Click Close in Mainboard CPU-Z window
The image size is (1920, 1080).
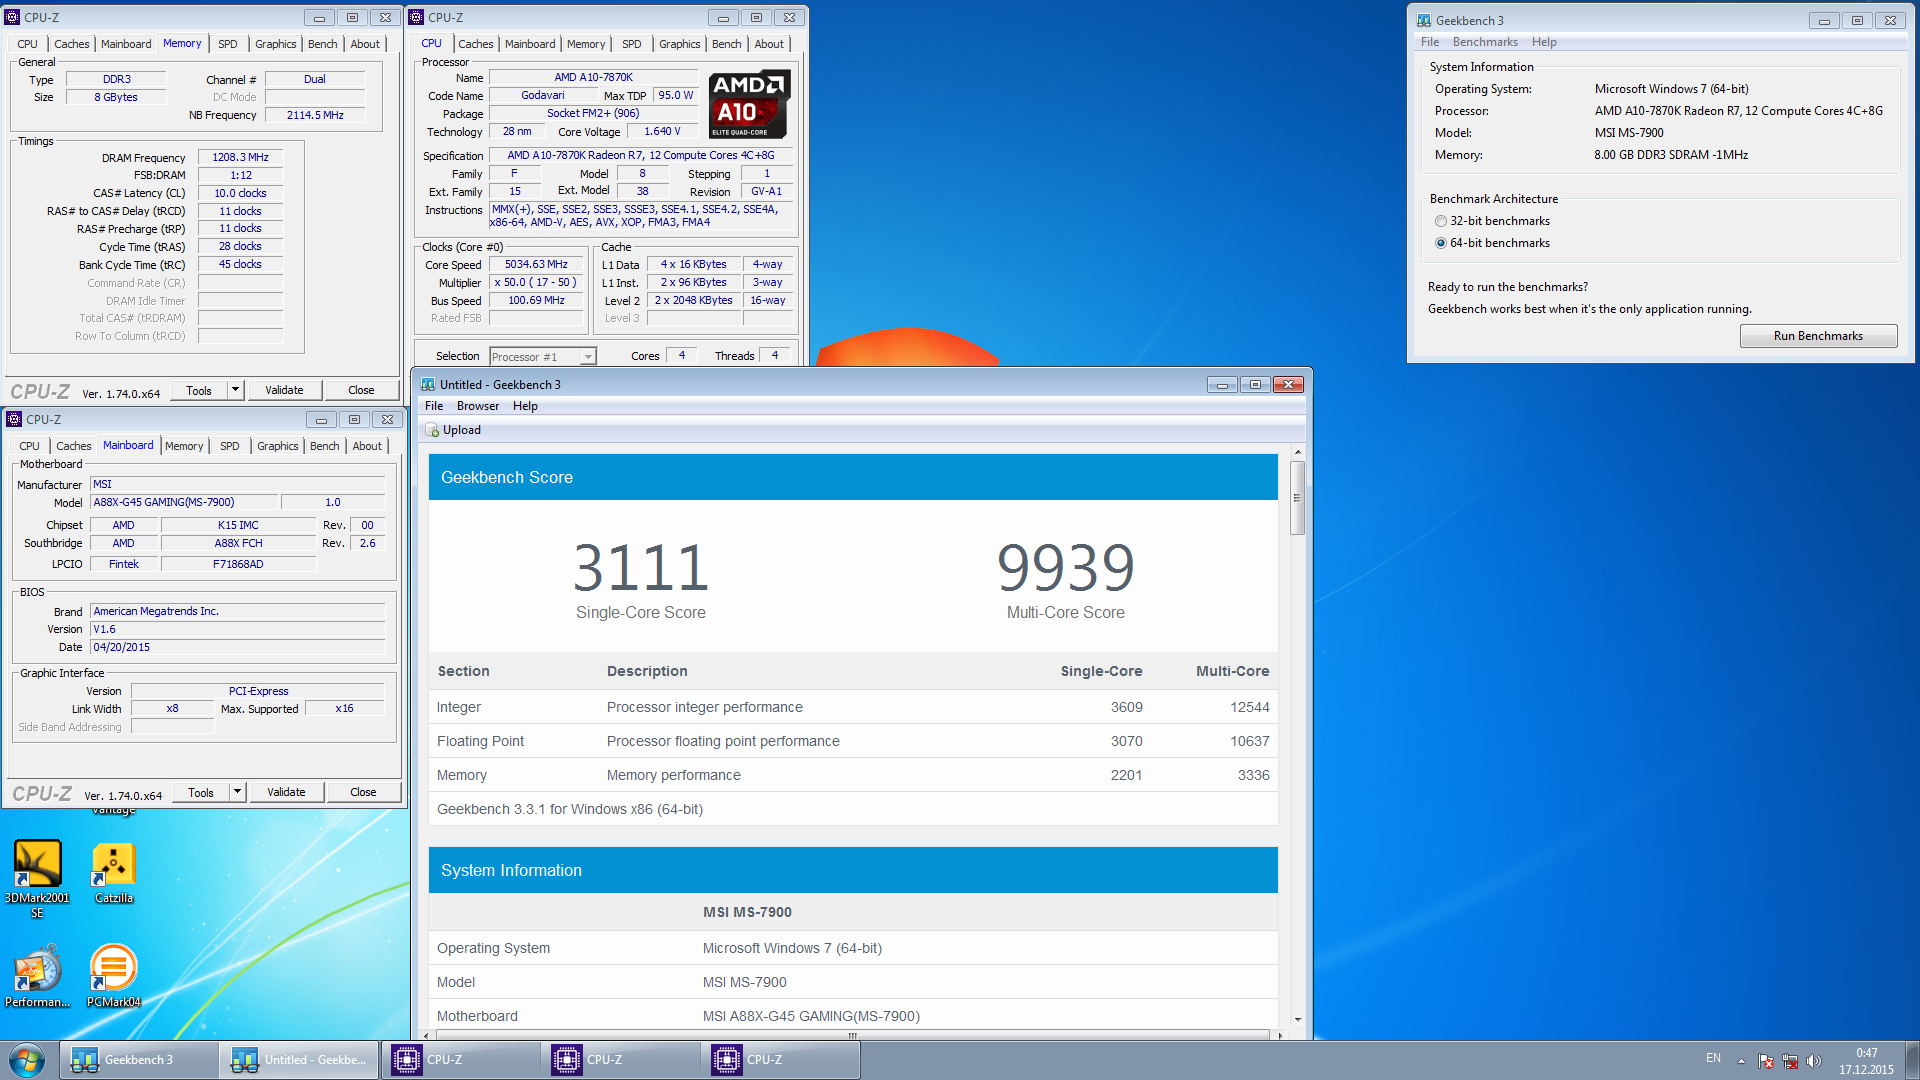363,792
